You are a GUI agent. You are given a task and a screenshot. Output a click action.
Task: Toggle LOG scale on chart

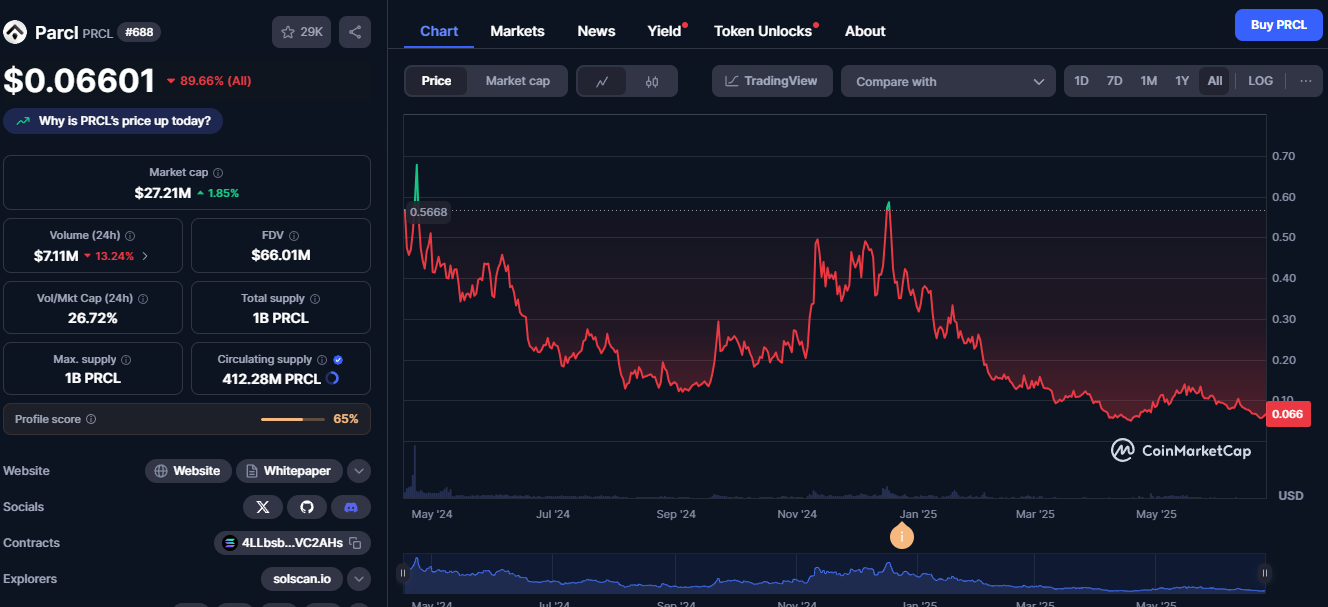(1260, 81)
